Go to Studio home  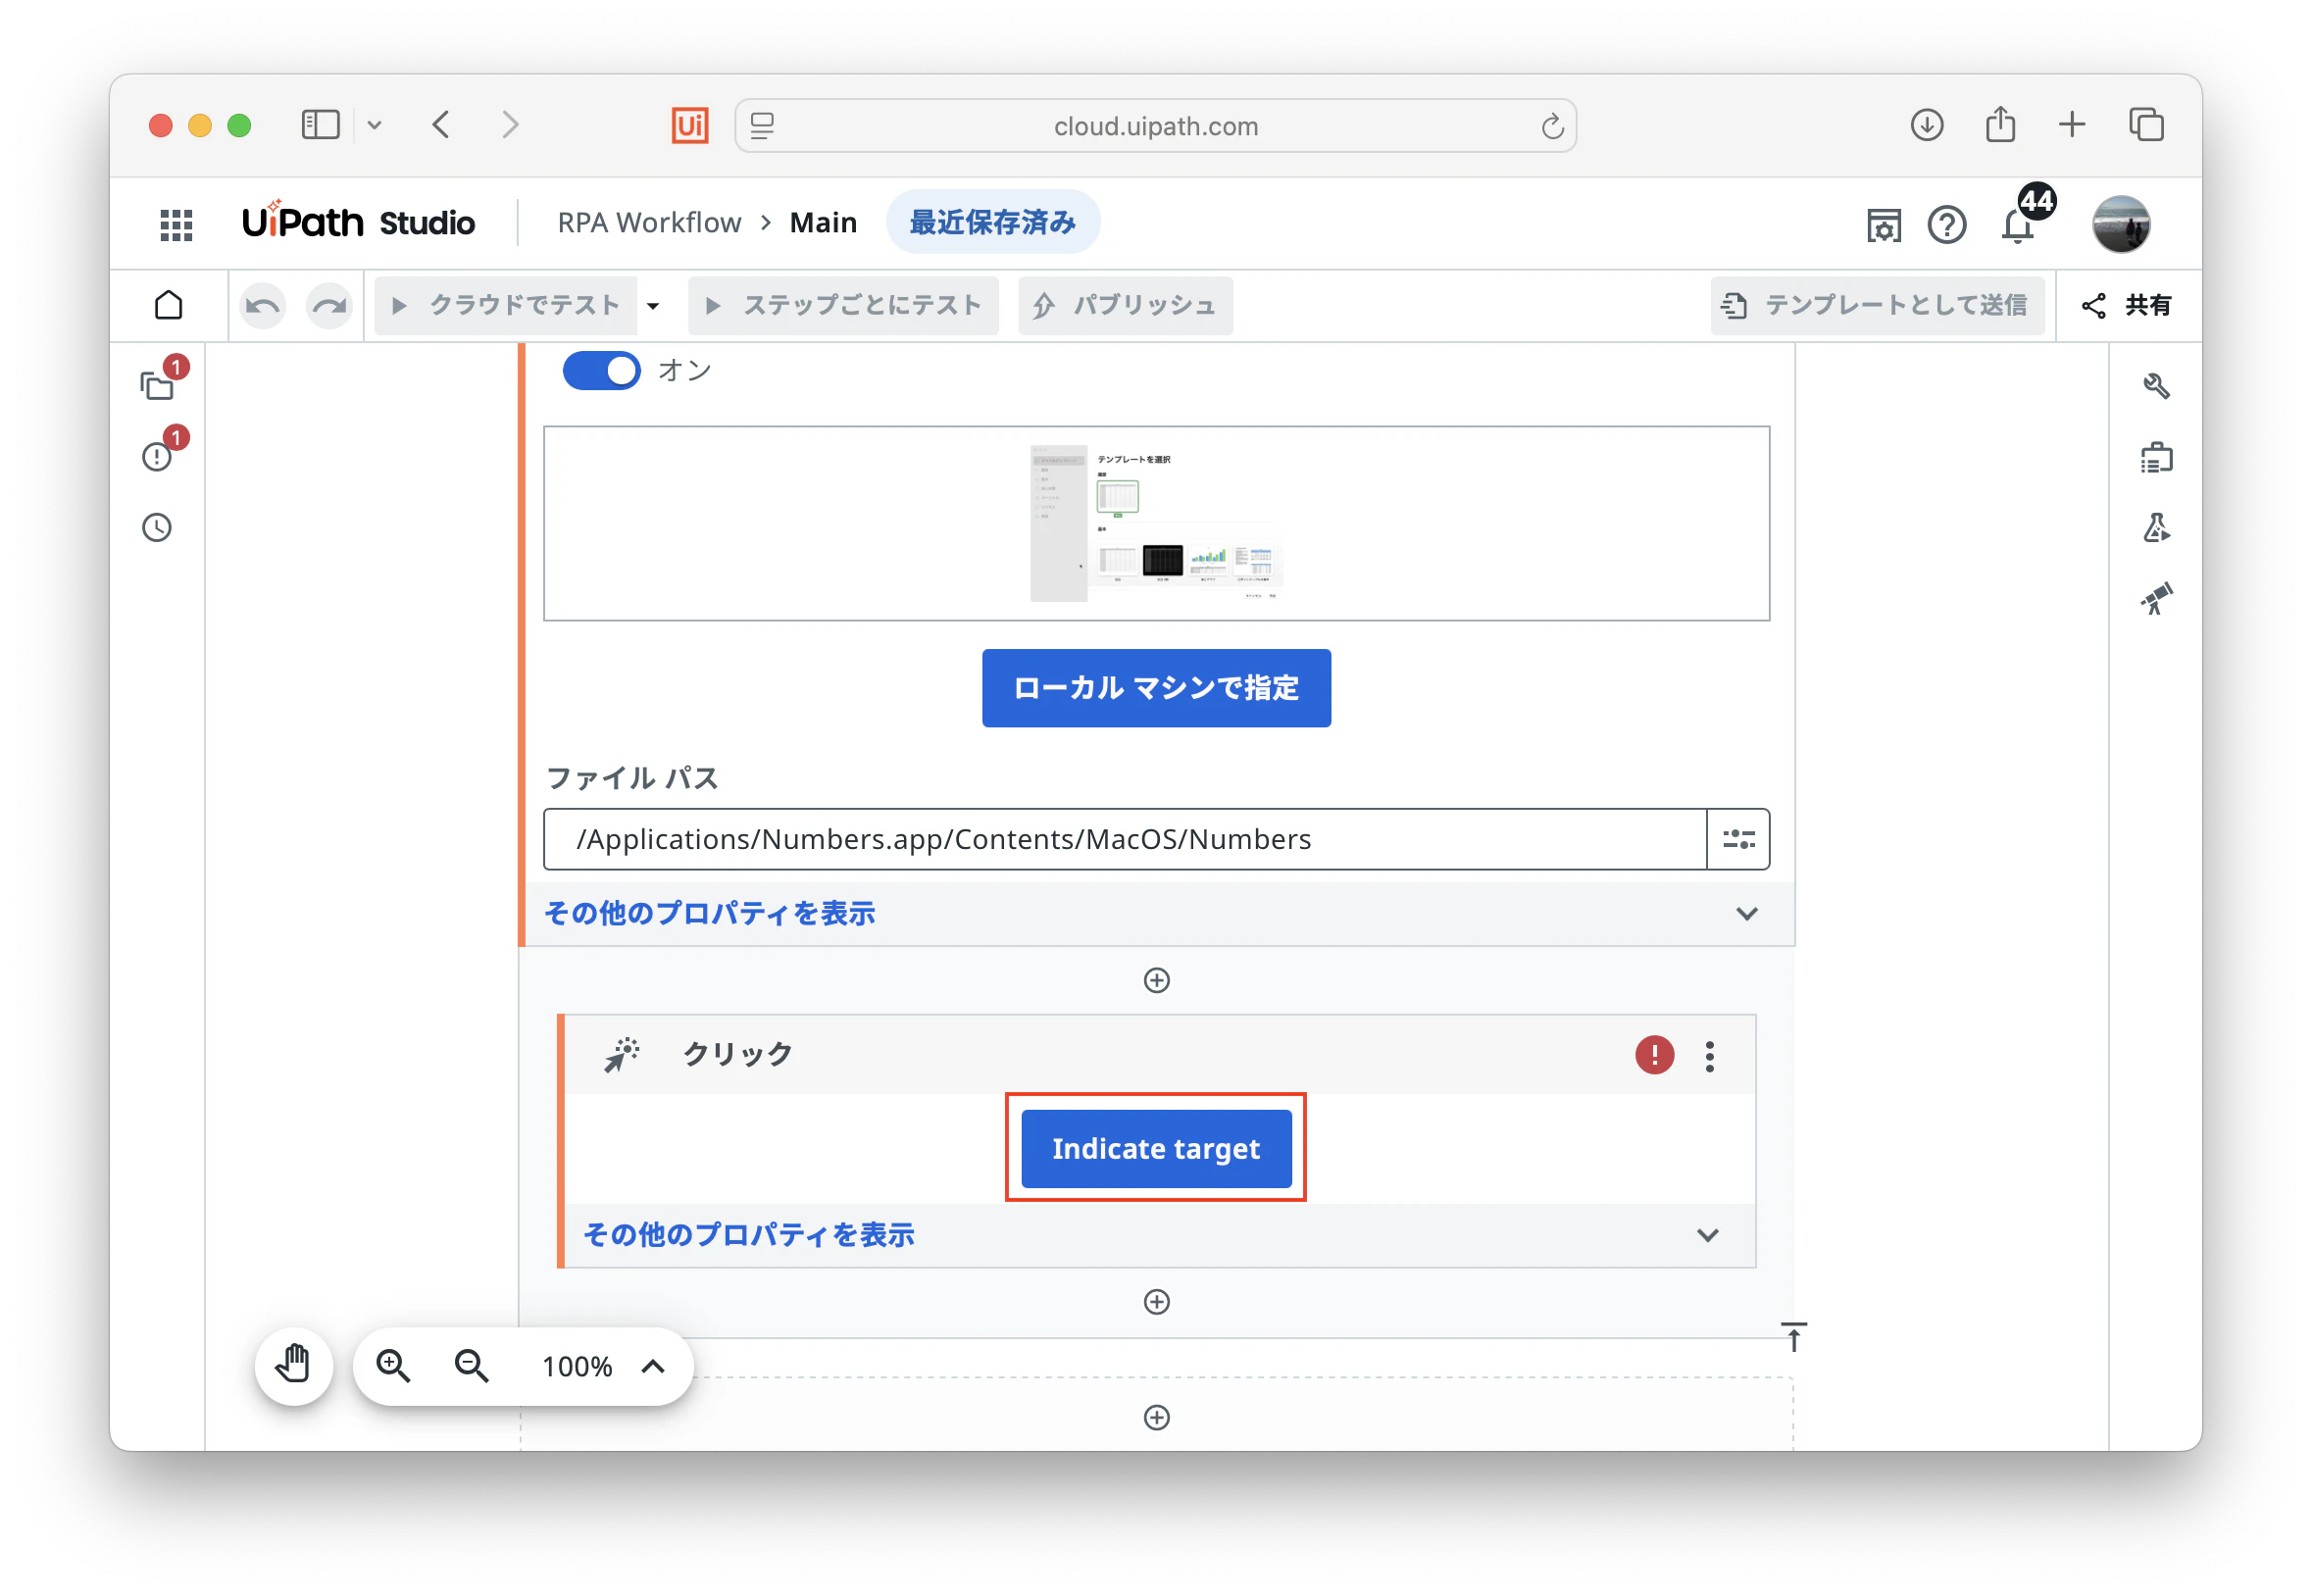169,305
